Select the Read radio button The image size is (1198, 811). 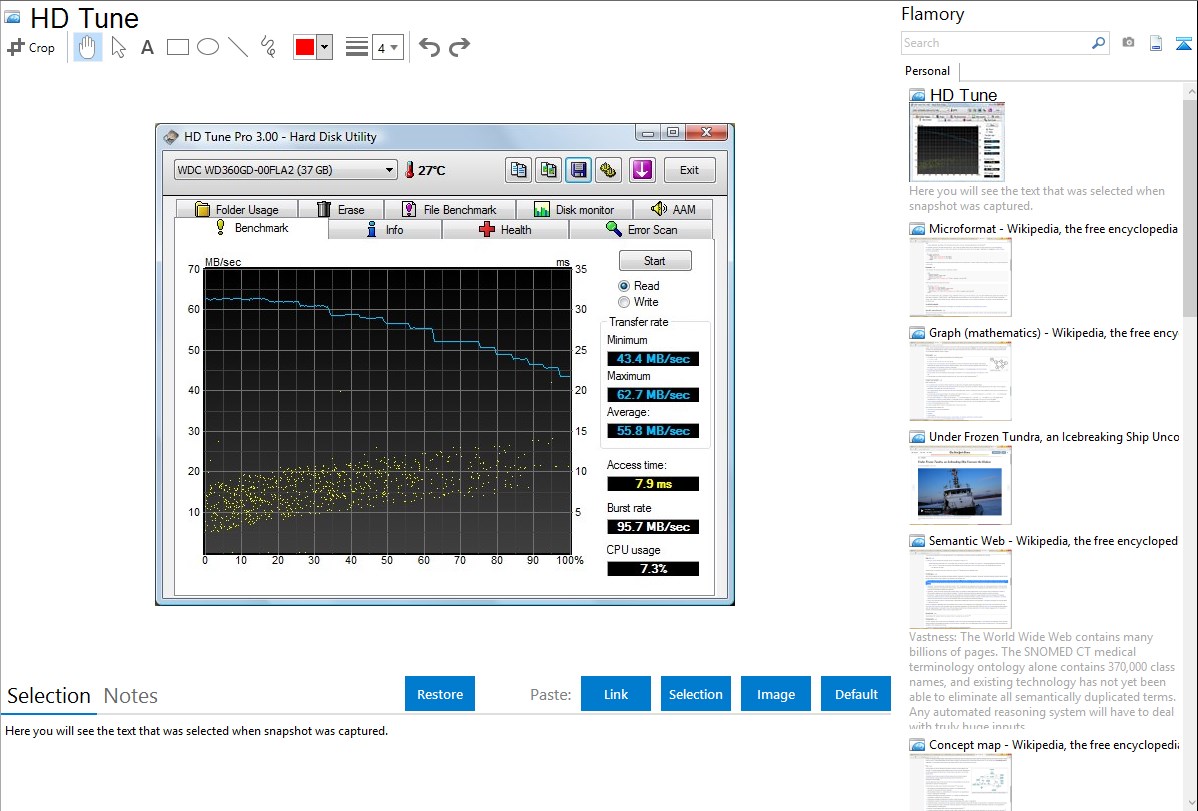coord(624,286)
